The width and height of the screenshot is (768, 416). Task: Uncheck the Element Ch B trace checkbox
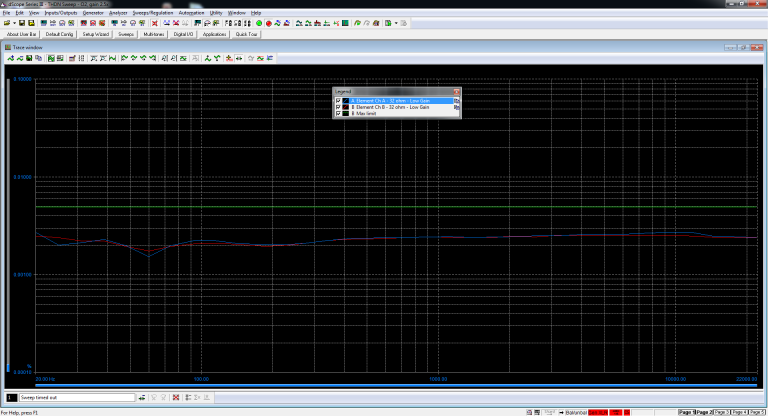[x=338, y=107]
